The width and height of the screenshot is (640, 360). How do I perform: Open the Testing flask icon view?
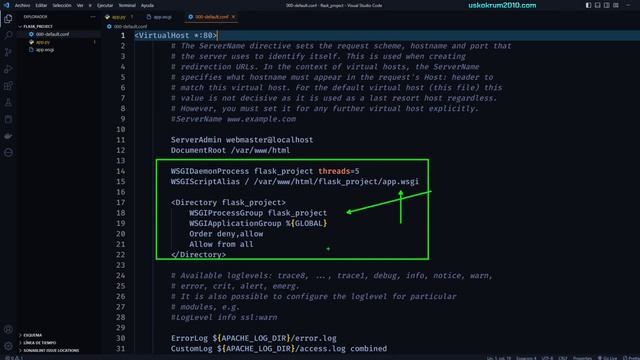pos(8,102)
